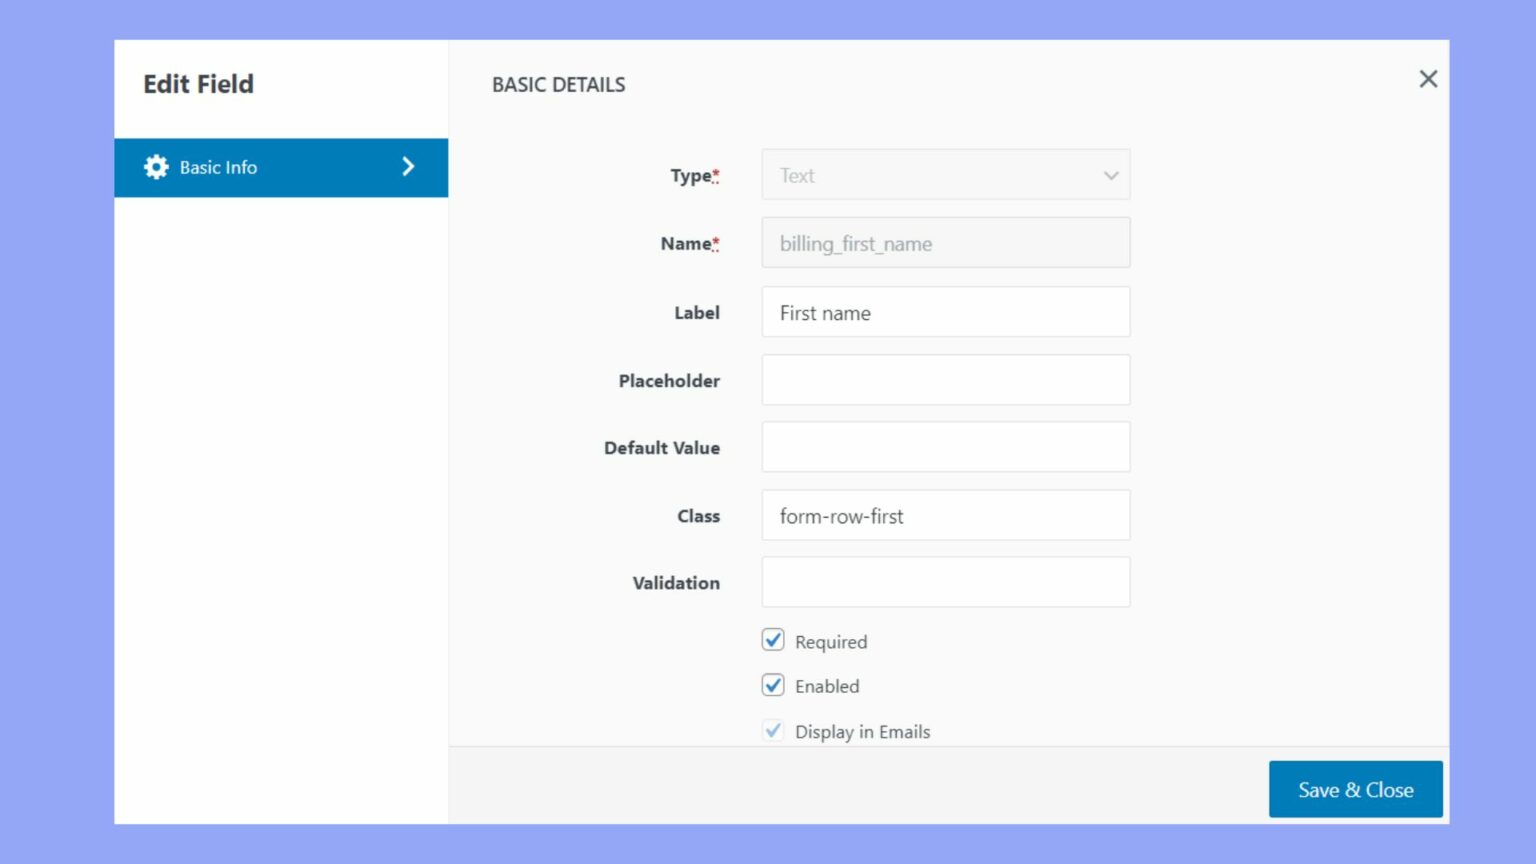Click the required asterisk next to Type

(x=716, y=173)
